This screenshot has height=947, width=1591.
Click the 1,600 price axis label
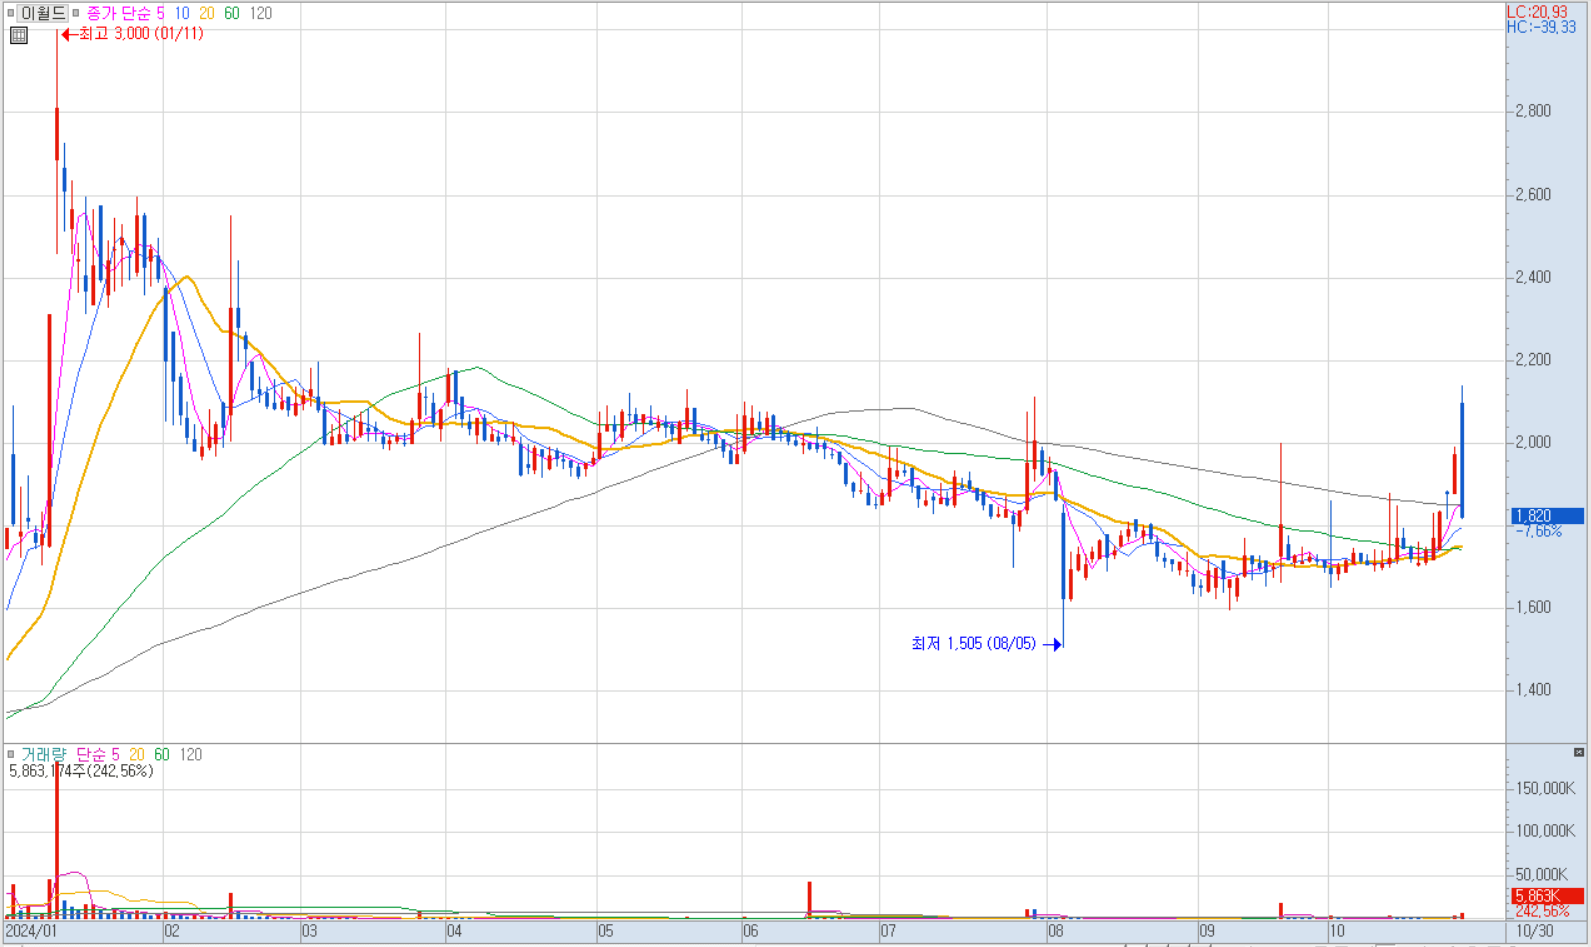point(1532,607)
